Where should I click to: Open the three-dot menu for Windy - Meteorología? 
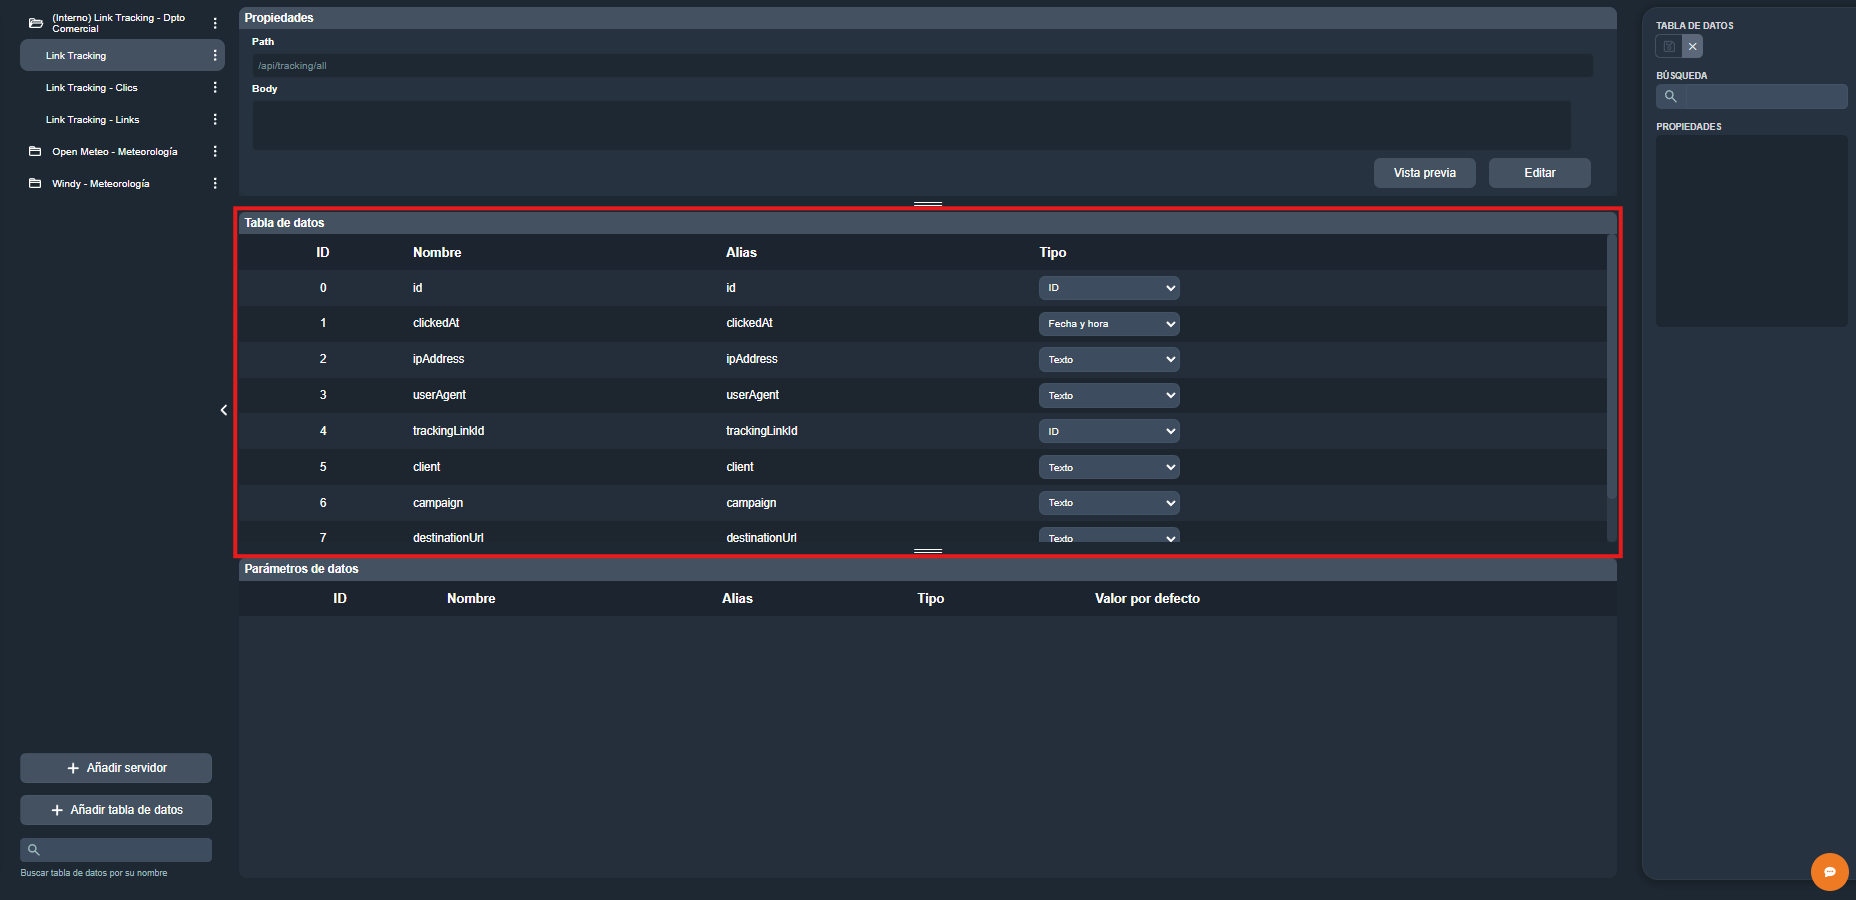tap(215, 184)
